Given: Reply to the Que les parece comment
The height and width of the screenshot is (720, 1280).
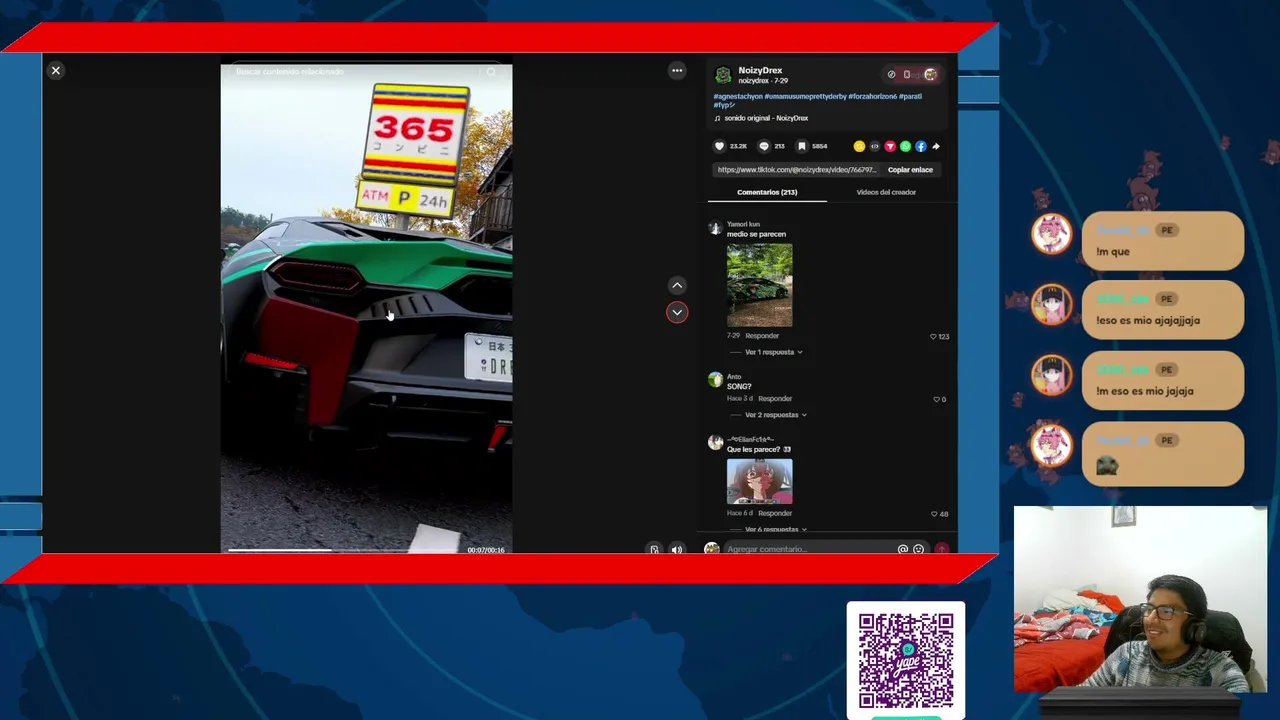Looking at the screenshot, I should pos(775,513).
